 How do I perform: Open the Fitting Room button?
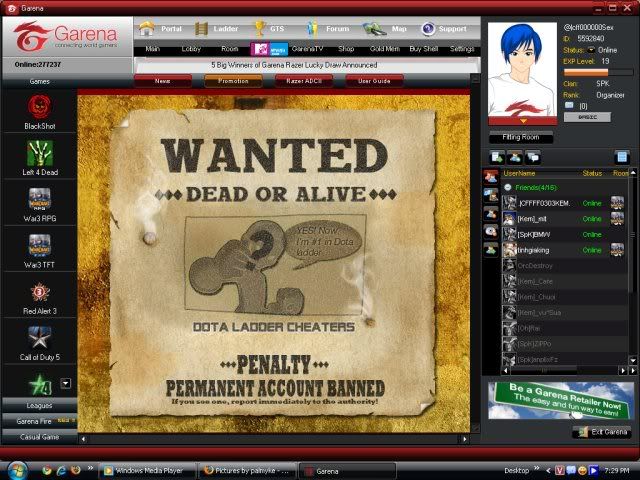(x=521, y=138)
